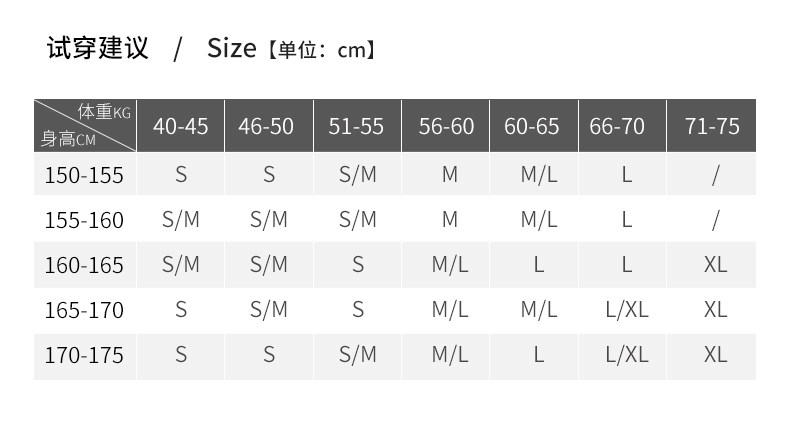This screenshot has height=428, width=790.
Task: Click the 170-175 height row label
Action: click(84, 354)
